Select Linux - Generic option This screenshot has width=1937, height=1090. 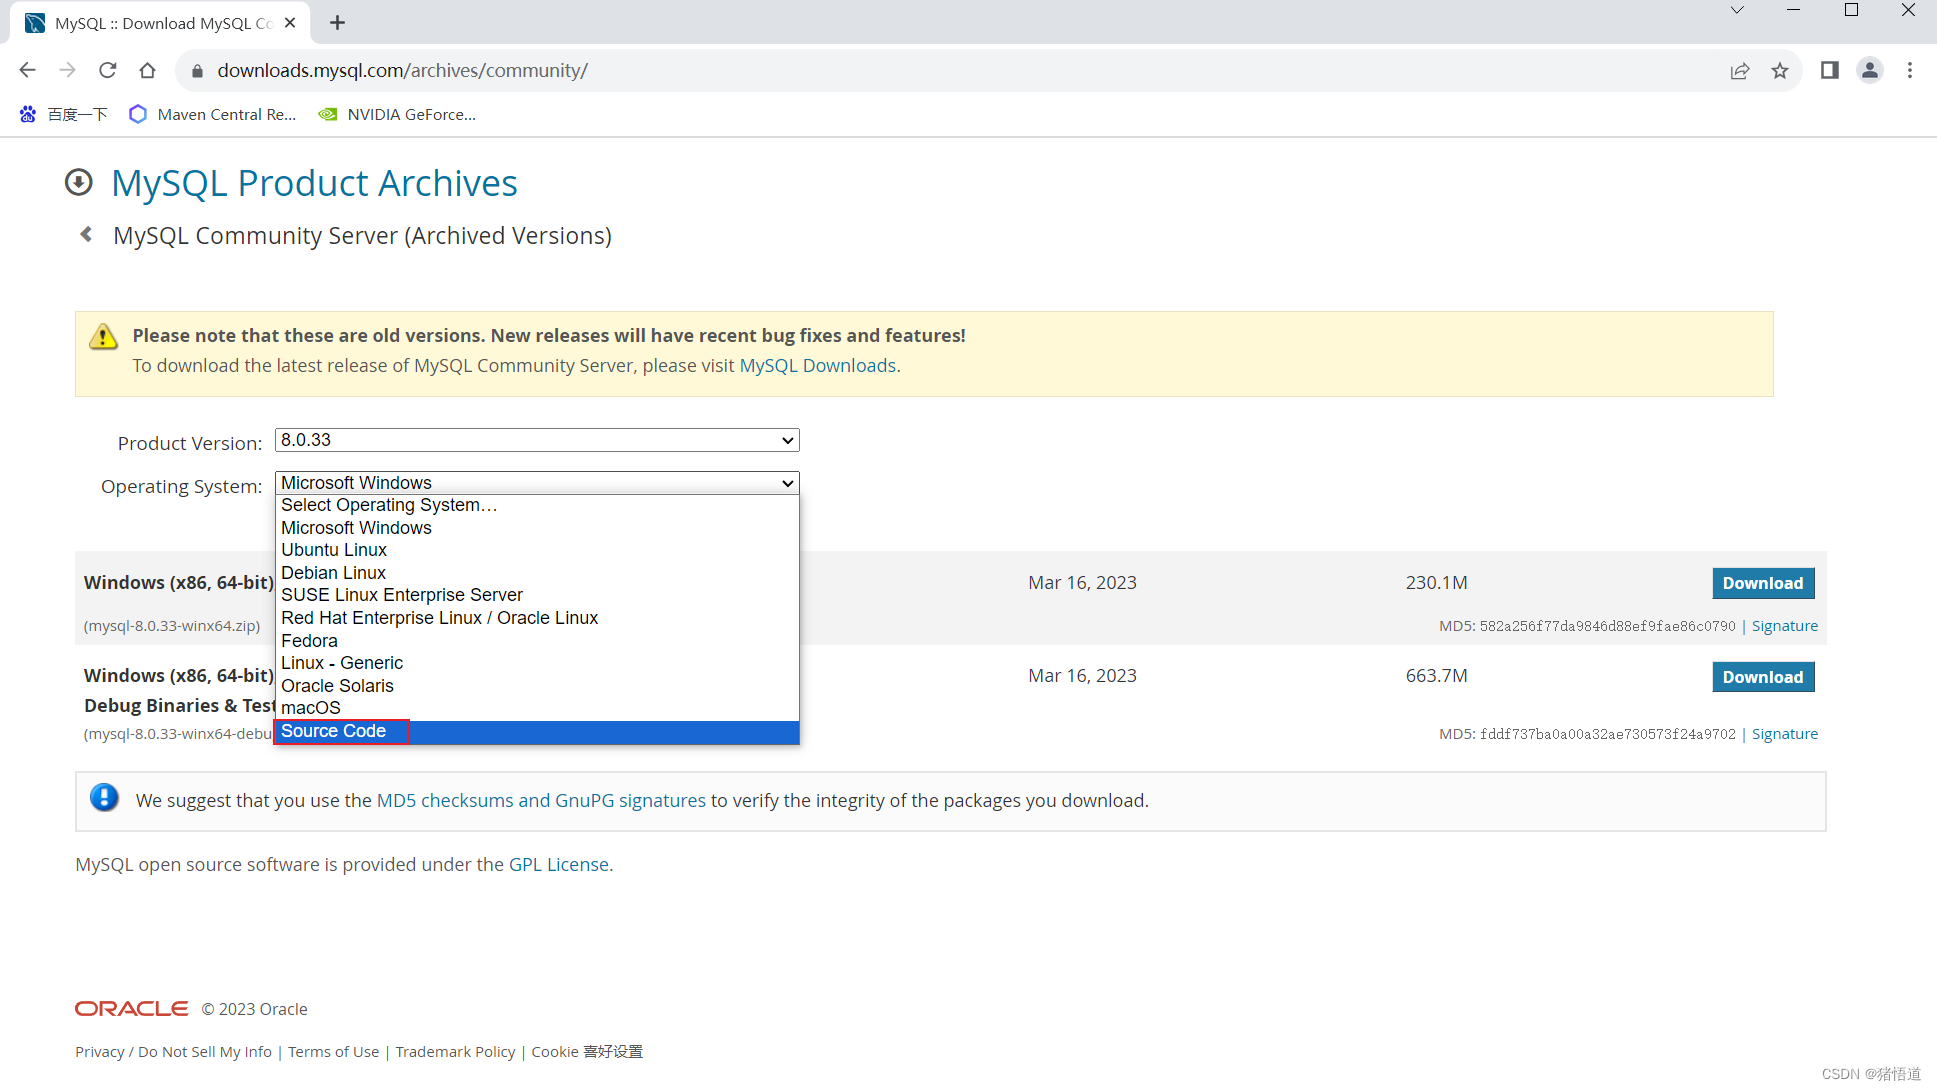(x=537, y=663)
